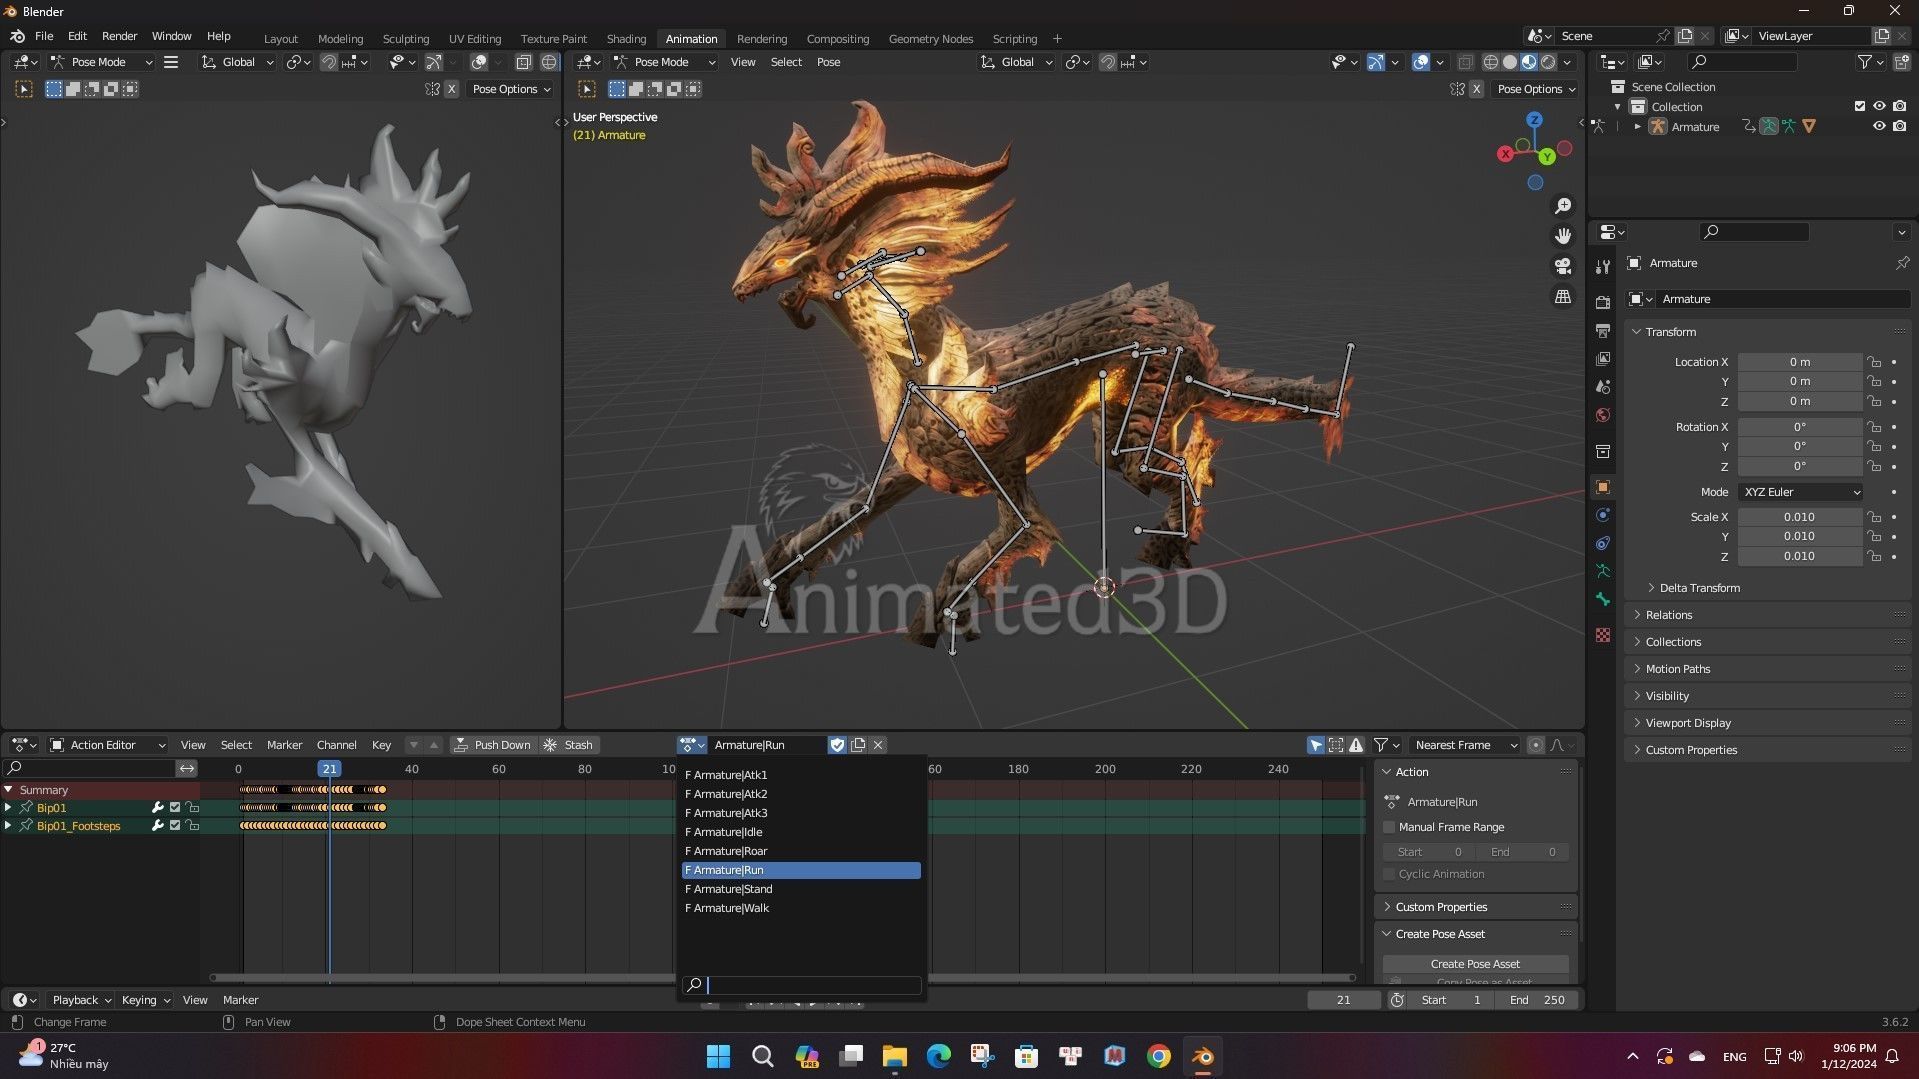
Task: Open the Tool properties tab
Action: click(1603, 267)
